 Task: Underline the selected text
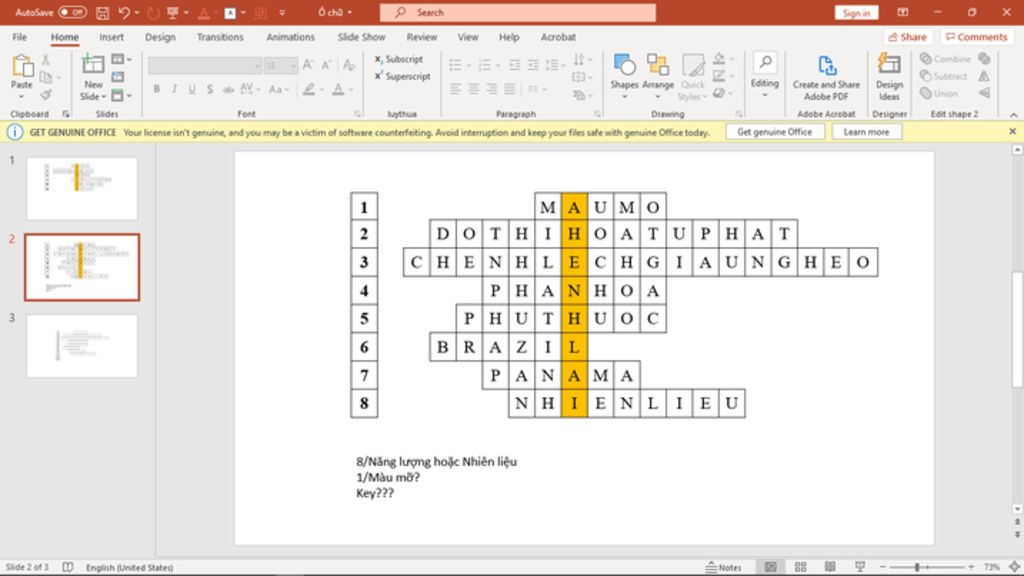pyautogui.click(x=191, y=89)
